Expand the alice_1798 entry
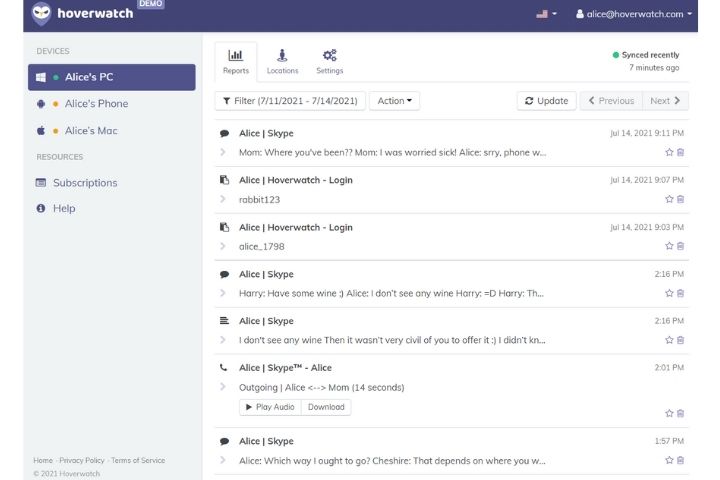The image size is (720, 480). (x=223, y=246)
